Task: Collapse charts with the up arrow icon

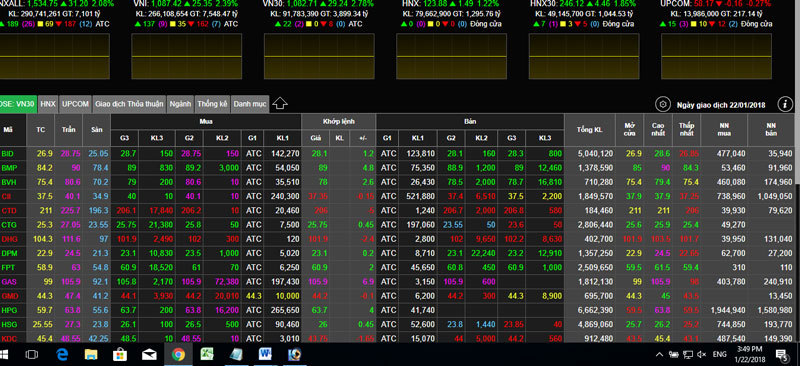Action: point(280,104)
